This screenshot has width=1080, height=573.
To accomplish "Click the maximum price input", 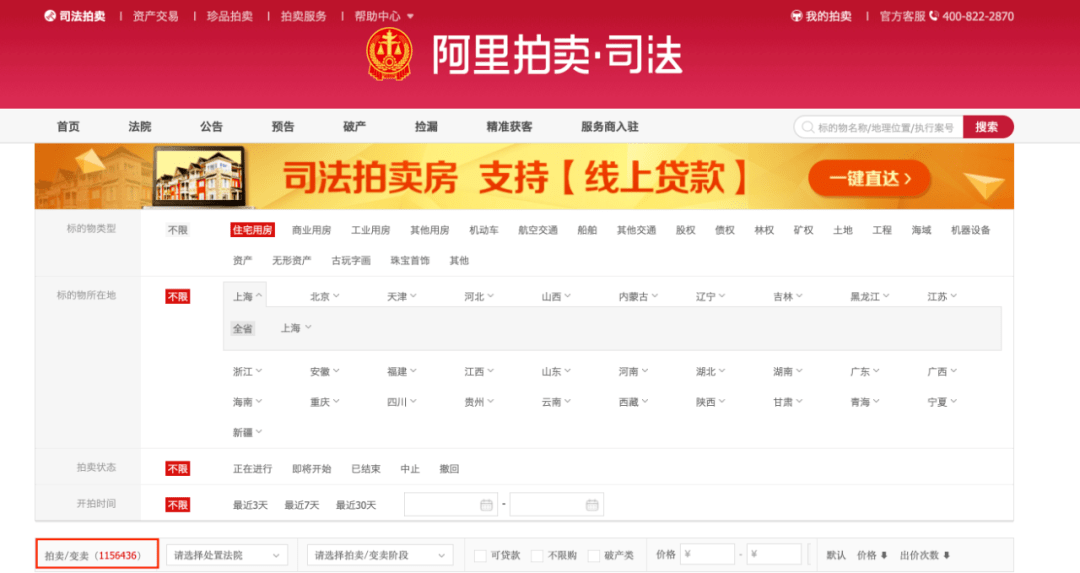I will [774, 554].
